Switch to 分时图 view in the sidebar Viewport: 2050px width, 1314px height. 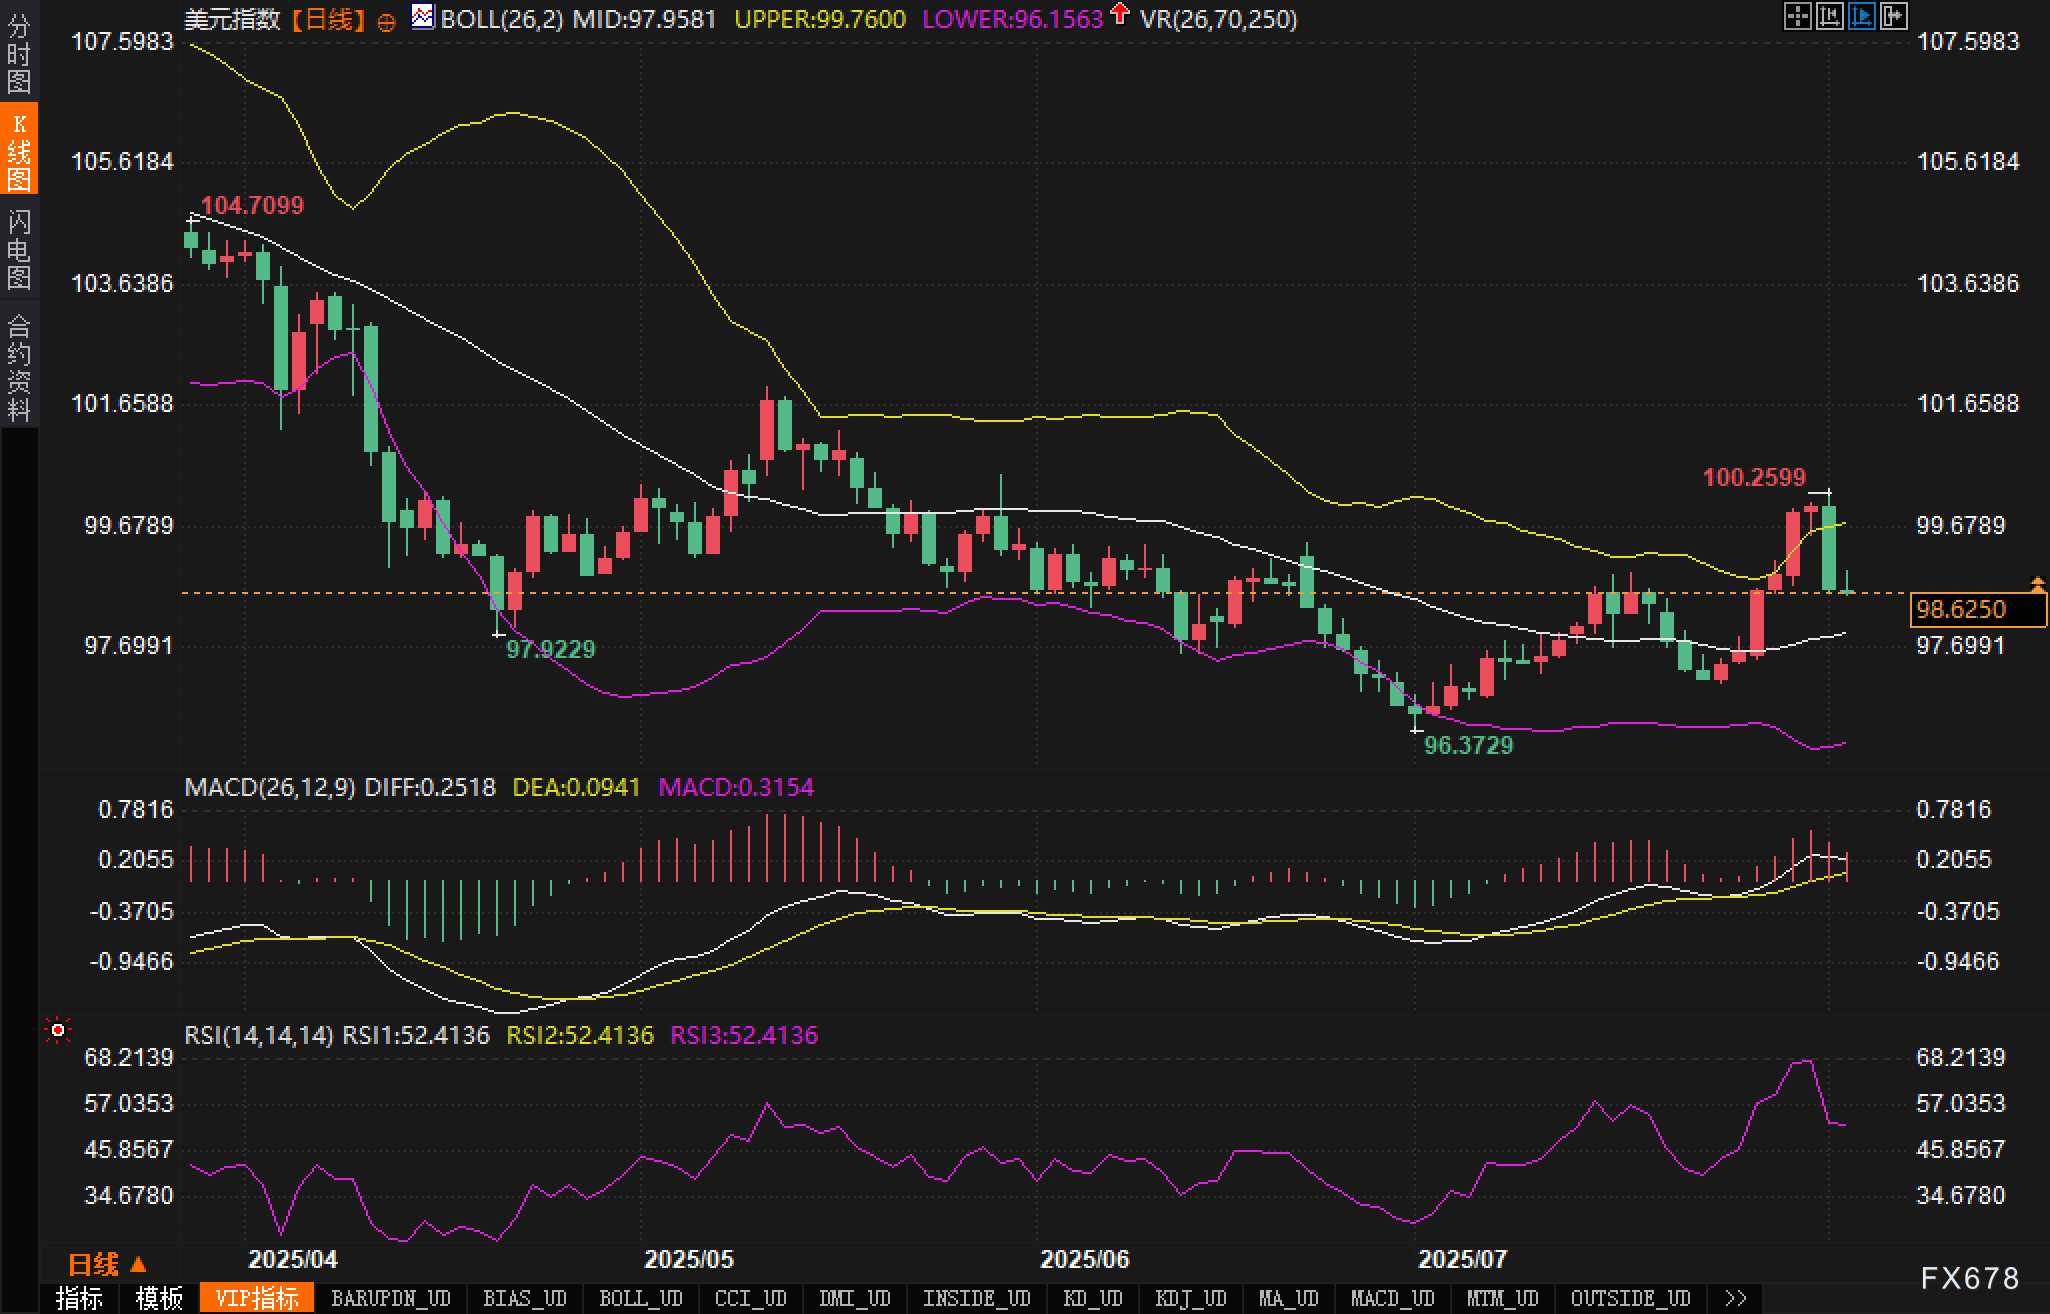point(19,54)
